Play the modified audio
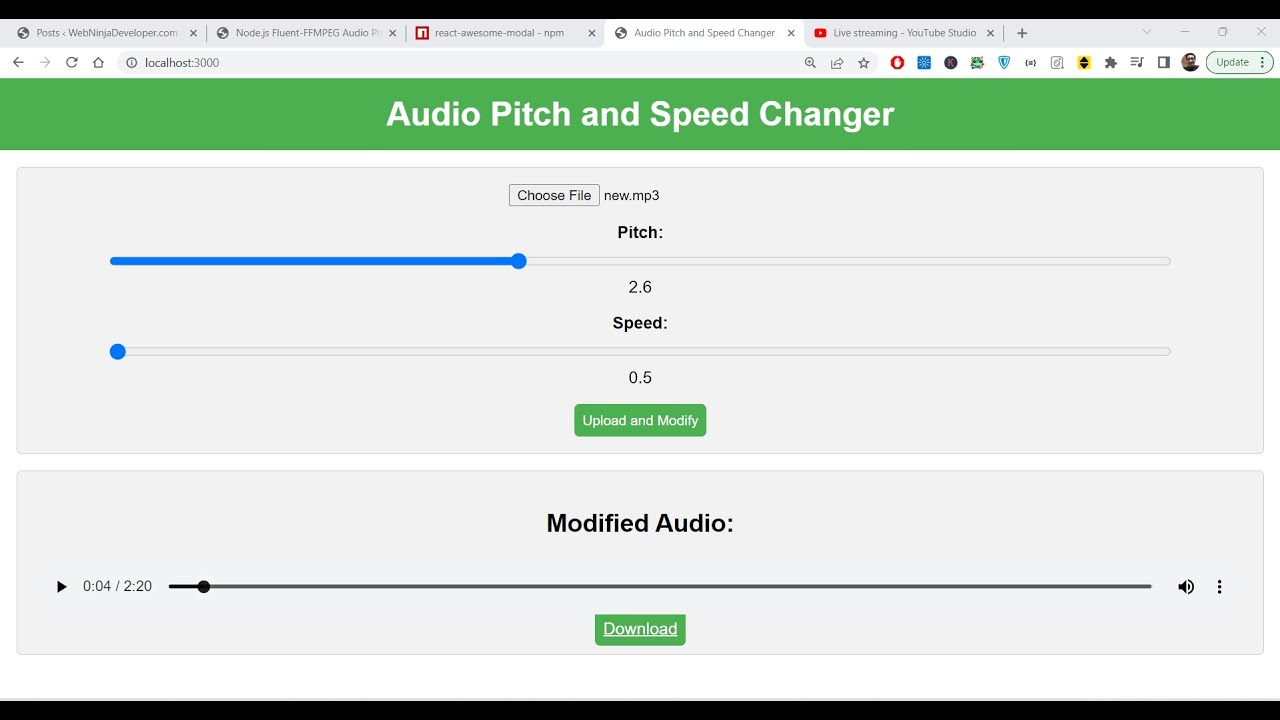 click(61, 587)
